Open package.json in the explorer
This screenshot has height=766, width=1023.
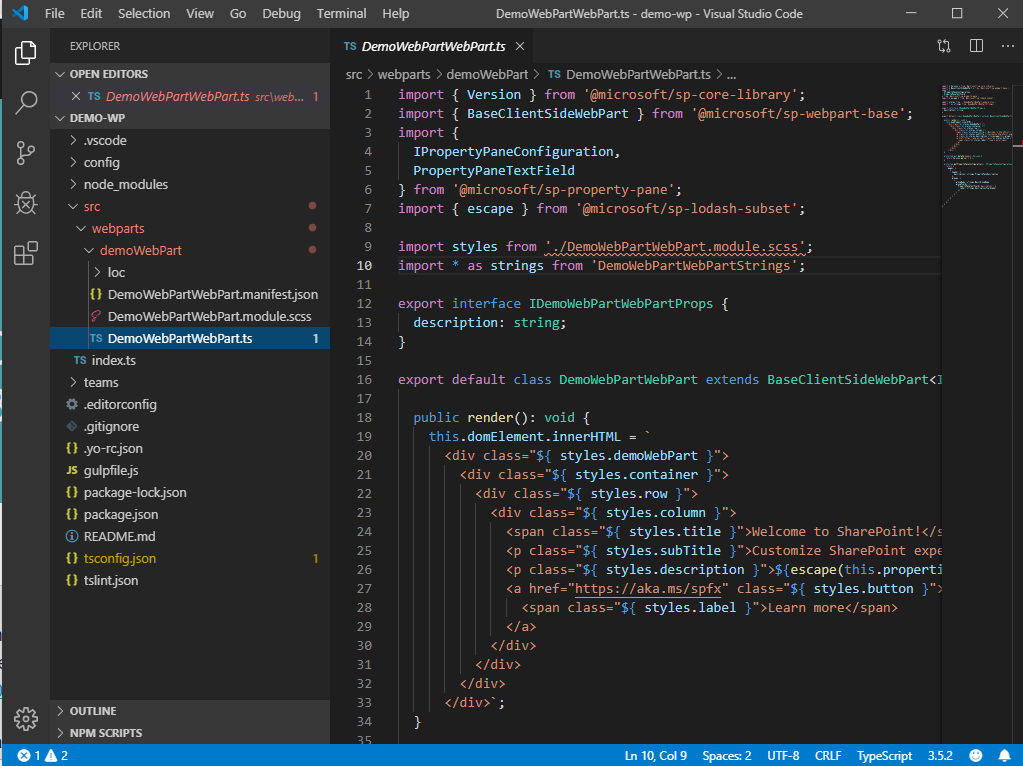(120, 514)
